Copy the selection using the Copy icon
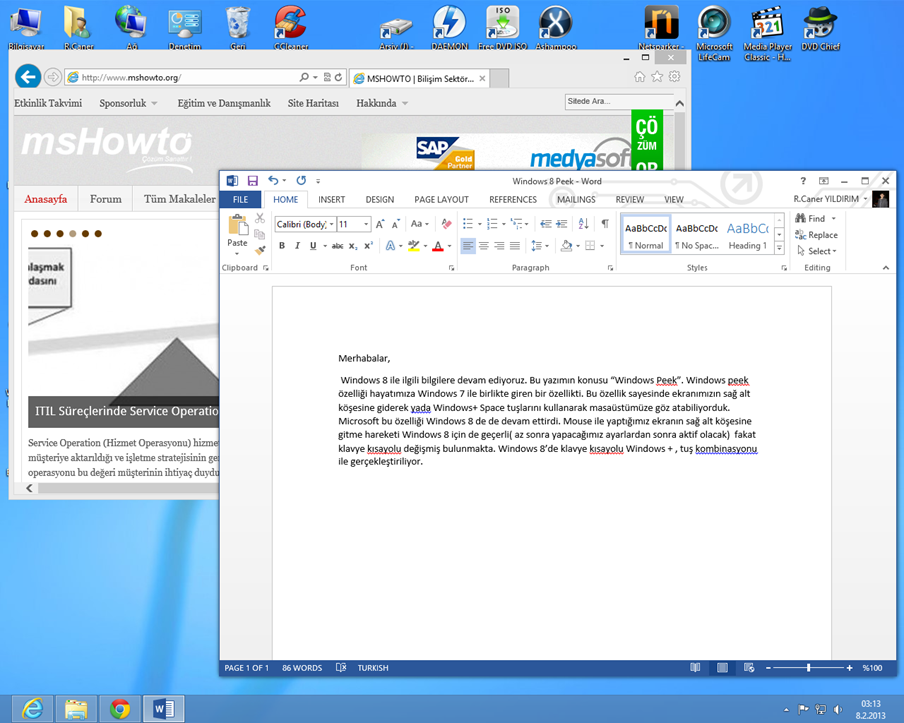 (260, 234)
